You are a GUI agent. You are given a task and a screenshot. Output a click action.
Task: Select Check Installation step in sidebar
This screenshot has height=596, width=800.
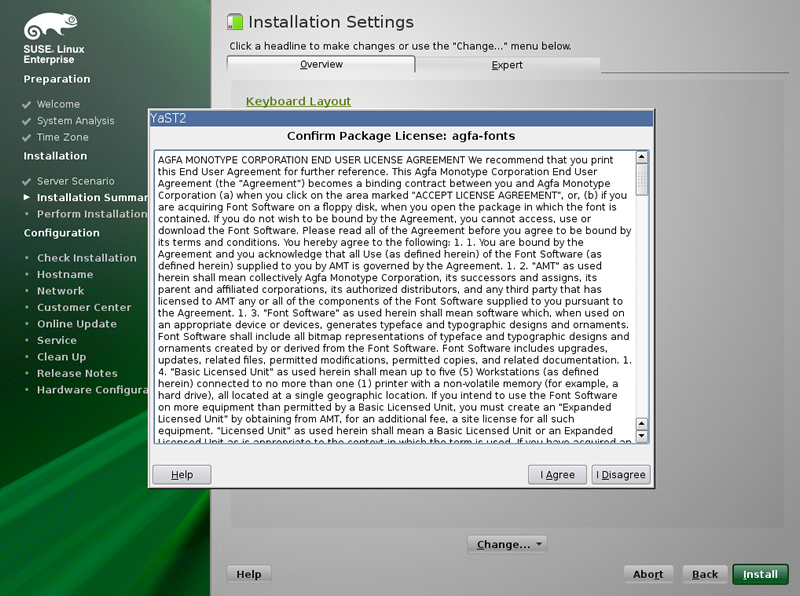pyautogui.click(x=87, y=258)
